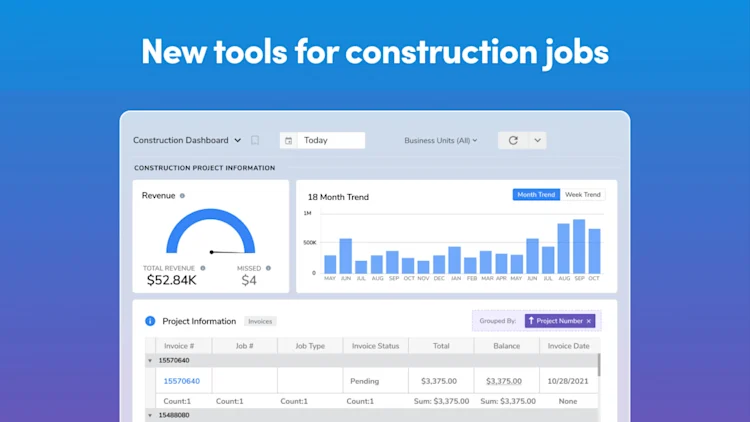The height and width of the screenshot is (422, 750).
Task: Click the info icon beside Total Revenue
Action: click(203, 268)
